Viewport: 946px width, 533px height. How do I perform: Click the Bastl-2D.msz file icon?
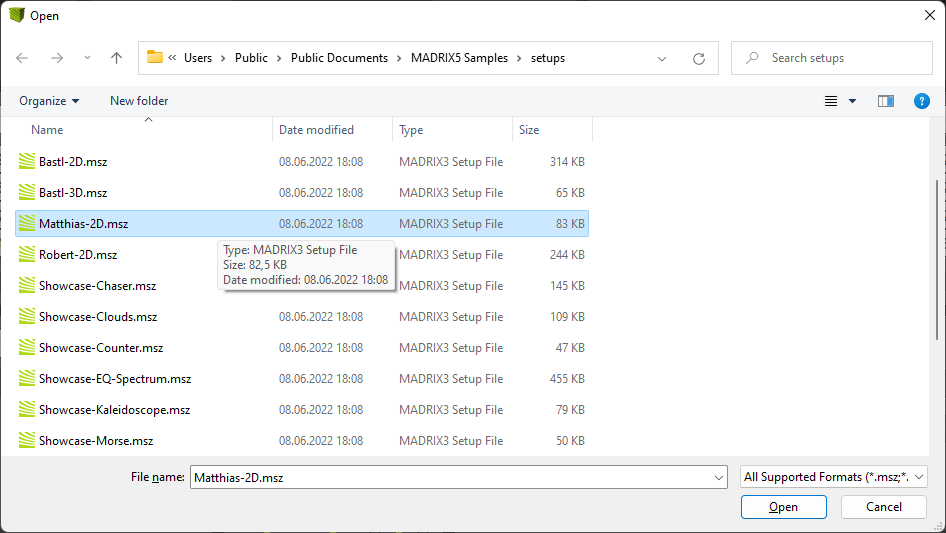pyautogui.click(x=27, y=161)
